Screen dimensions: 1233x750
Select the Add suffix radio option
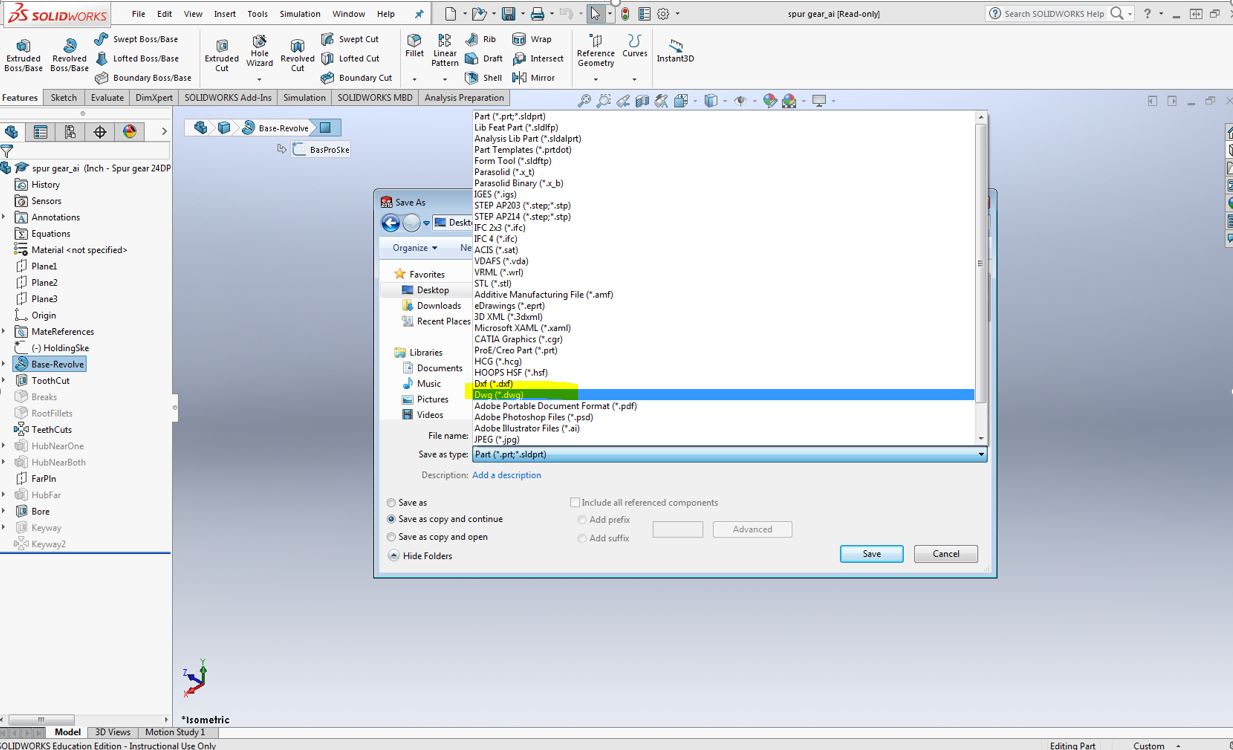[582, 538]
